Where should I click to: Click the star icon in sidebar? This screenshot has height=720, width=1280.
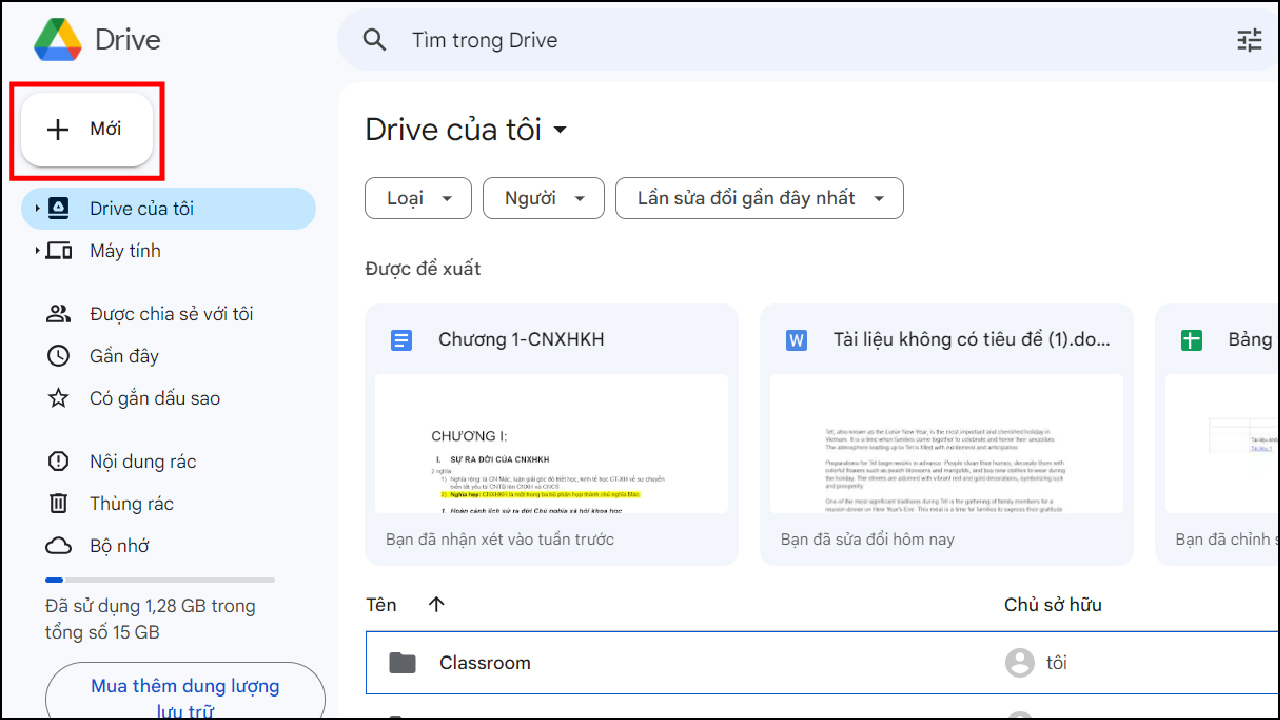[x=59, y=398]
